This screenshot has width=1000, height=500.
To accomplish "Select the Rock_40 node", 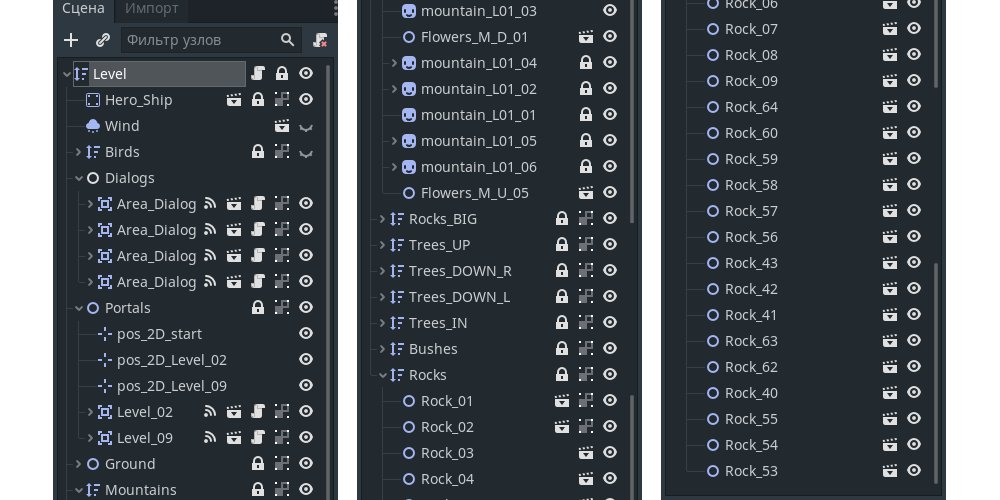I will (x=751, y=393).
